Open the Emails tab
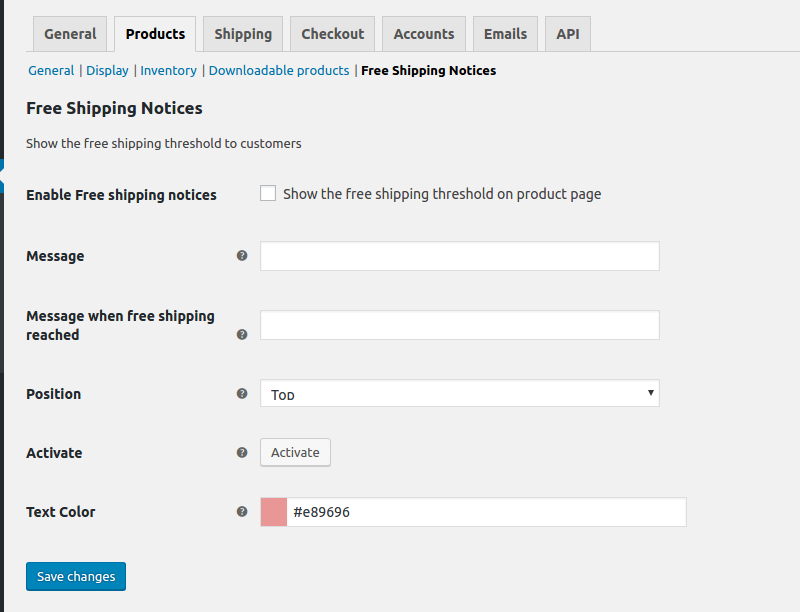Viewport: 800px width, 612px height. 506,34
